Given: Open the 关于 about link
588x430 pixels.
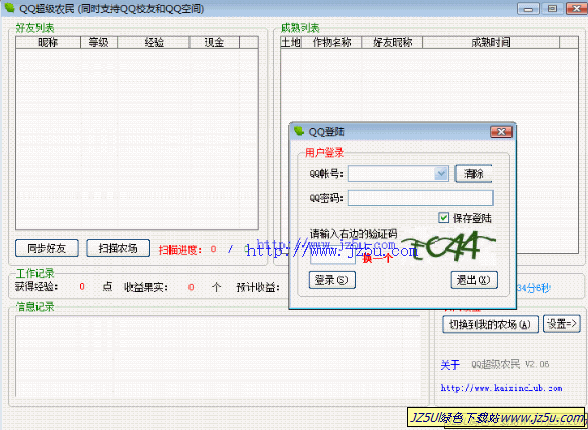Looking at the screenshot, I should 450,364.
